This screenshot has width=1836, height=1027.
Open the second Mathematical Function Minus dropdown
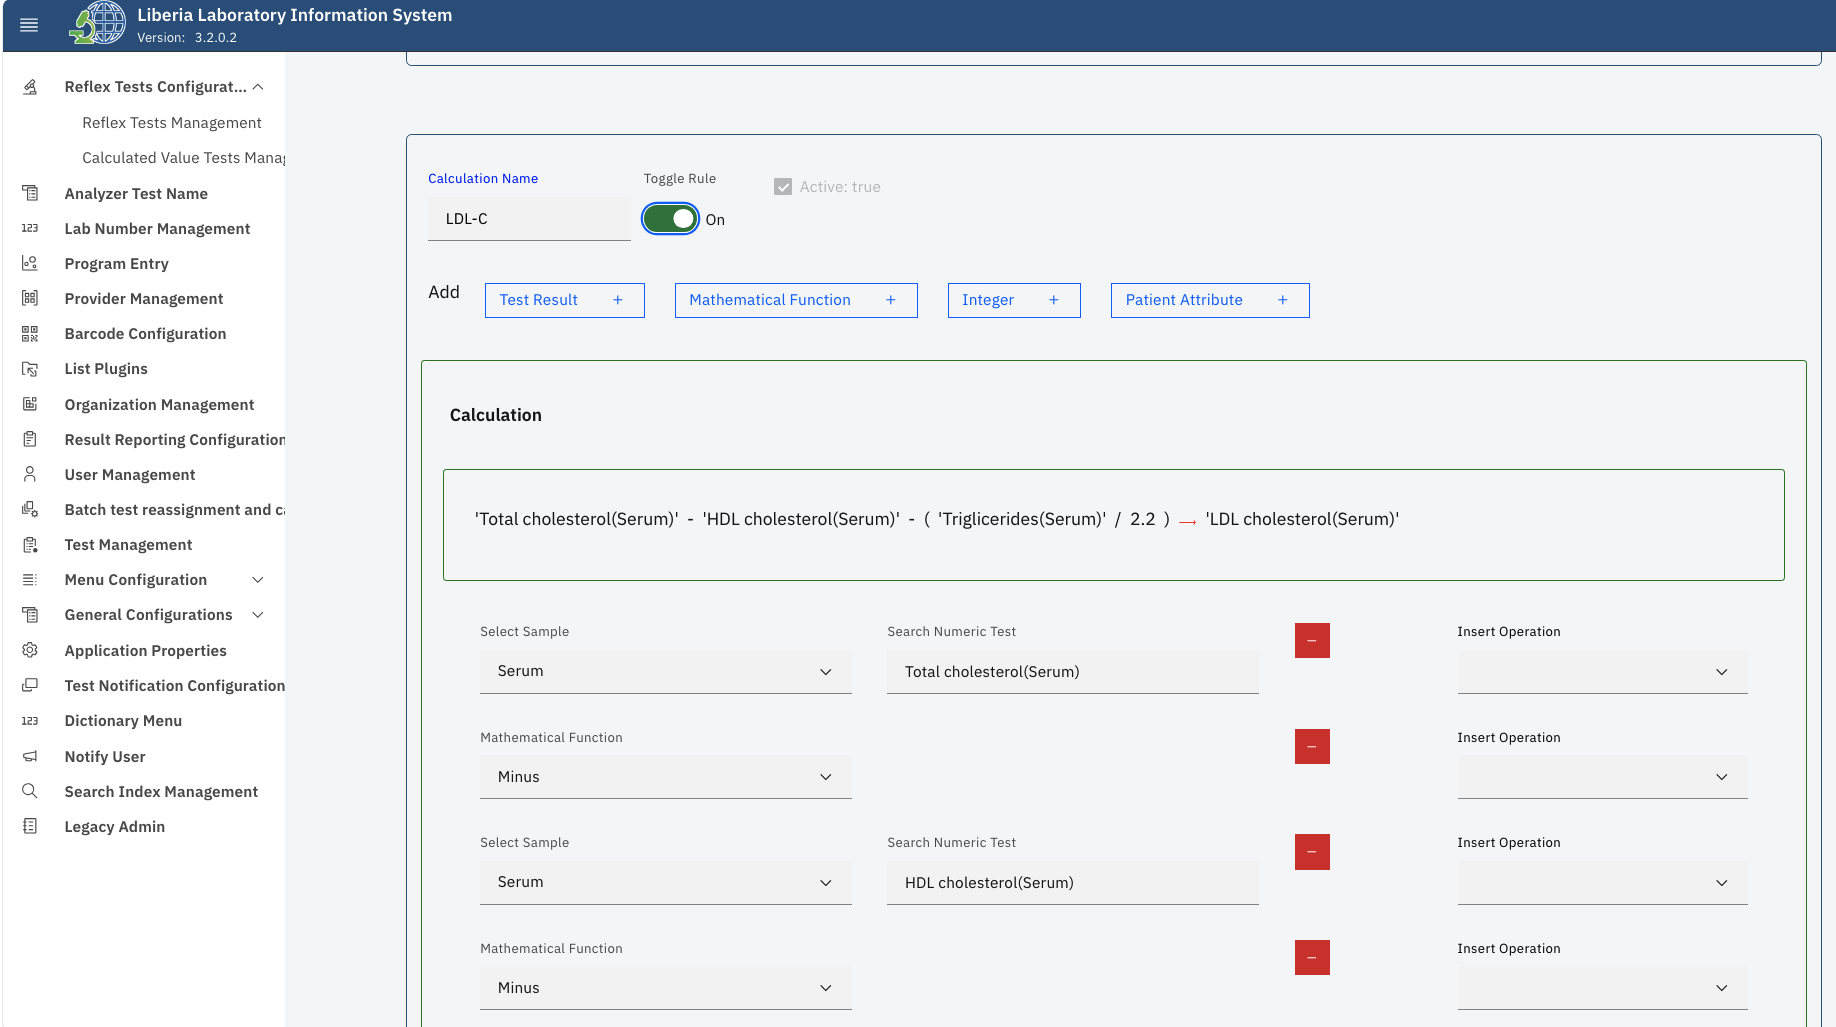point(666,988)
